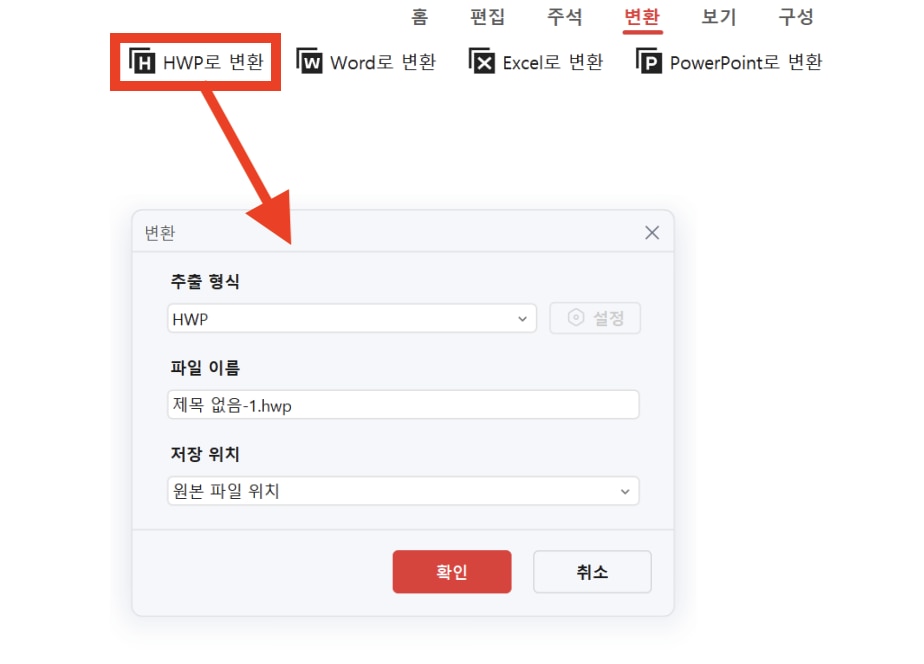Click the 취소 button
The width and height of the screenshot is (924, 664).
click(592, 571)
